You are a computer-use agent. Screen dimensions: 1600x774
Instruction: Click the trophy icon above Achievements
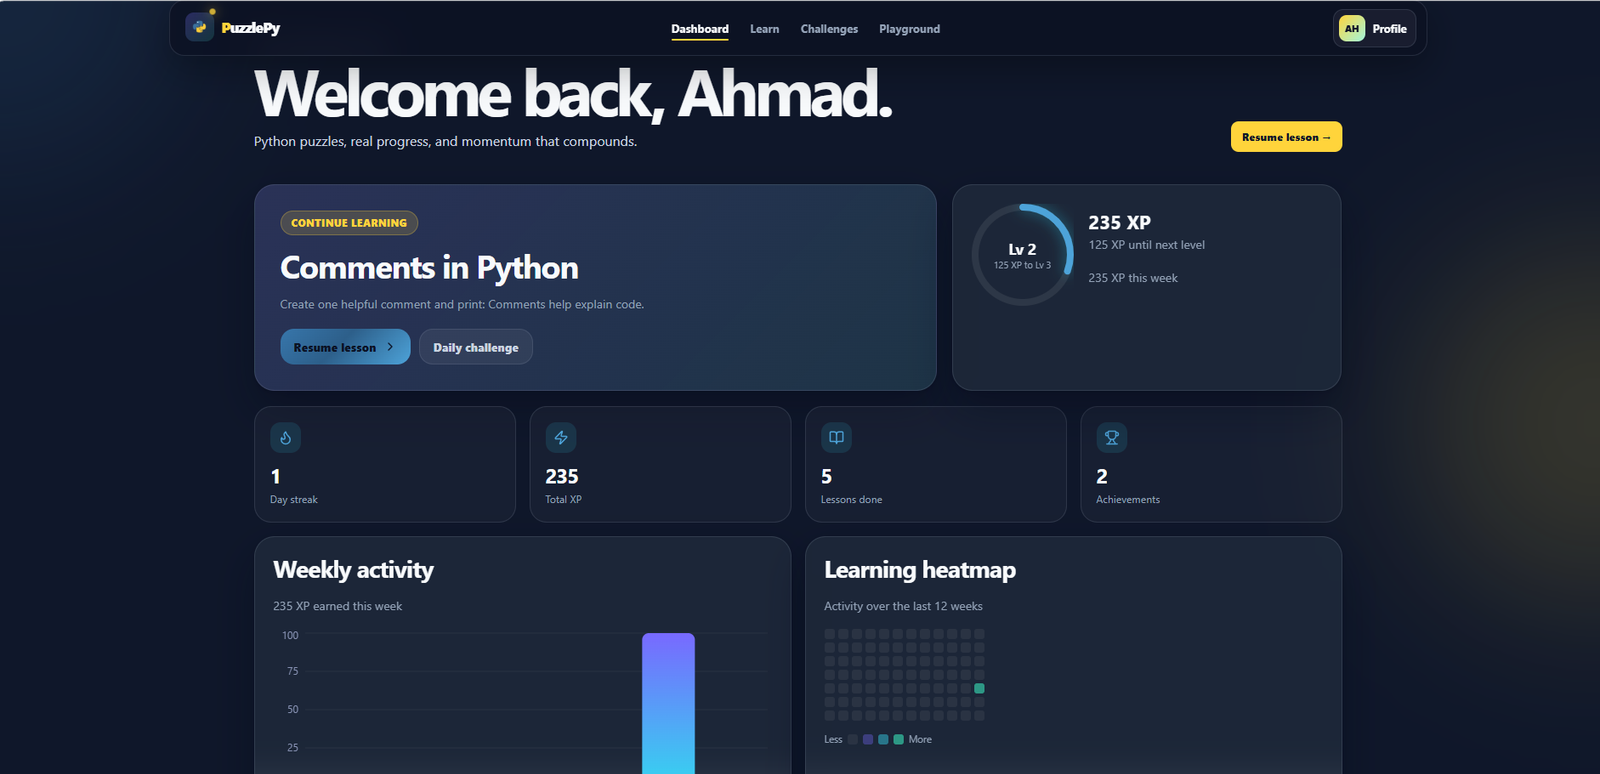pyautogui.click(x=1111, y=438)
